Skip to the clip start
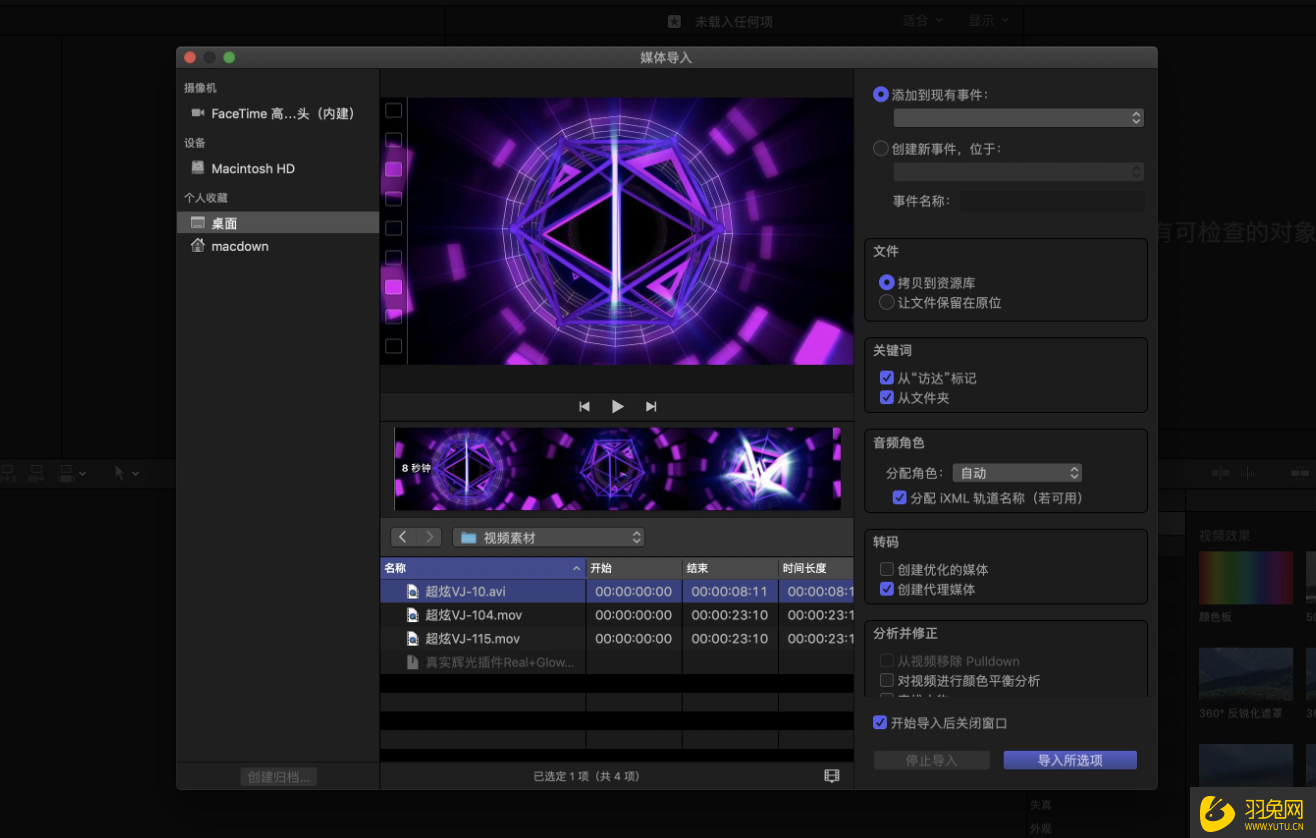Image resolution: width=1316 pixels, height=838 pixels. pyautogui.click(x=584, y=406)
